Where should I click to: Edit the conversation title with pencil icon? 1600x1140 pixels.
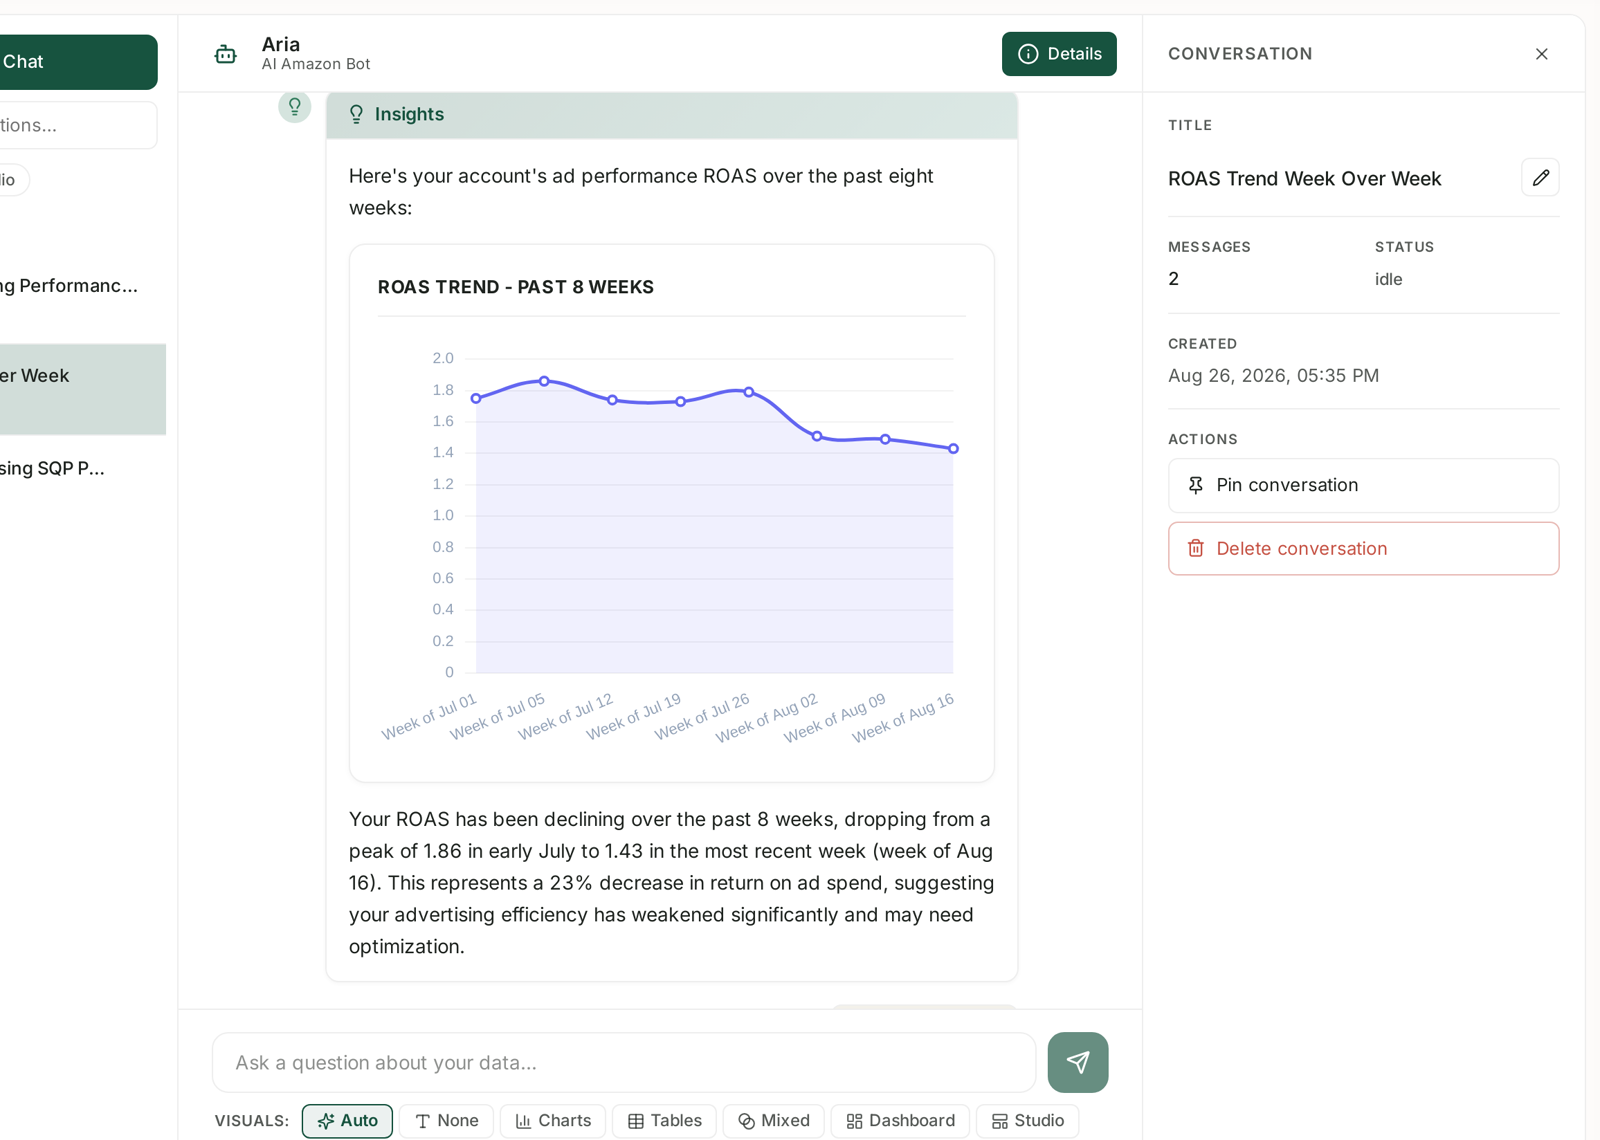pos(1540,178)
